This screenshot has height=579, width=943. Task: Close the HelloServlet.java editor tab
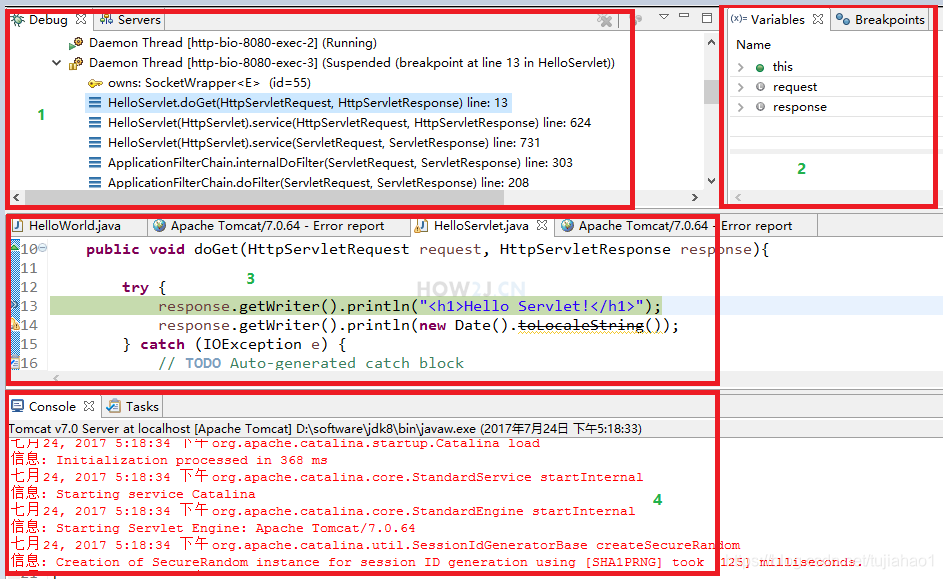click(542, 225)
